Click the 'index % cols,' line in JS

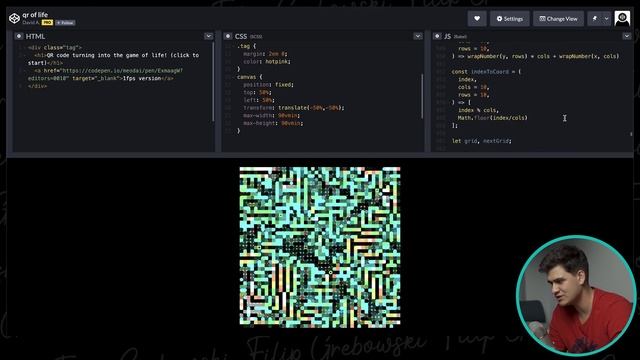[x=478, y=110]
